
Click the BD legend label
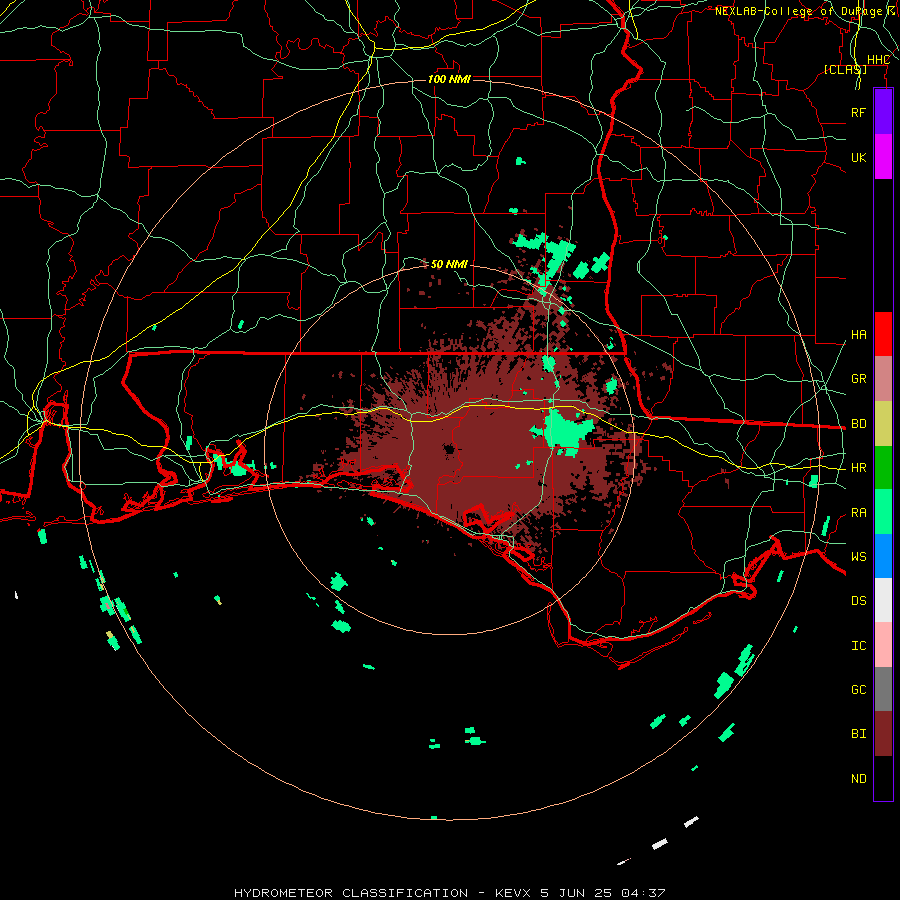point(858,424)
